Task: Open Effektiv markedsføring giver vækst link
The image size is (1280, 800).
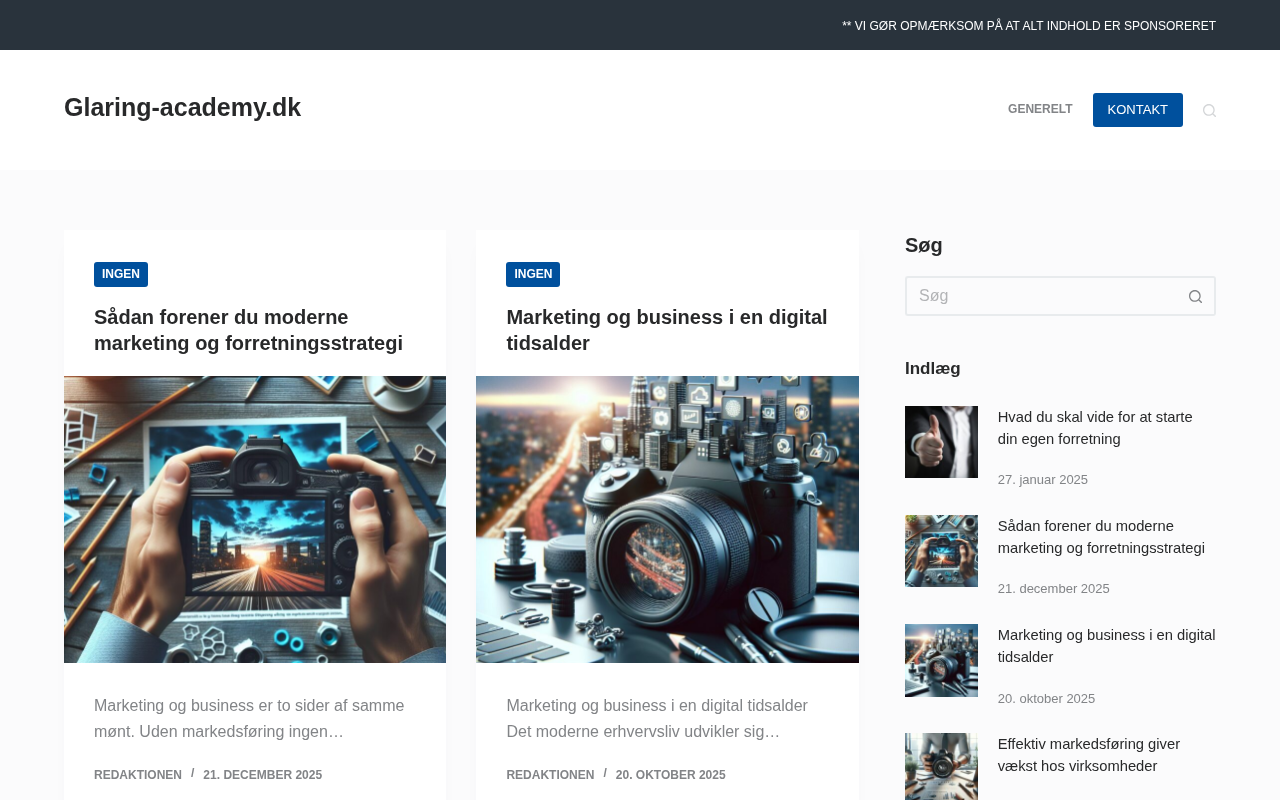Action: pyautogui.click(x=1088, y=755)
